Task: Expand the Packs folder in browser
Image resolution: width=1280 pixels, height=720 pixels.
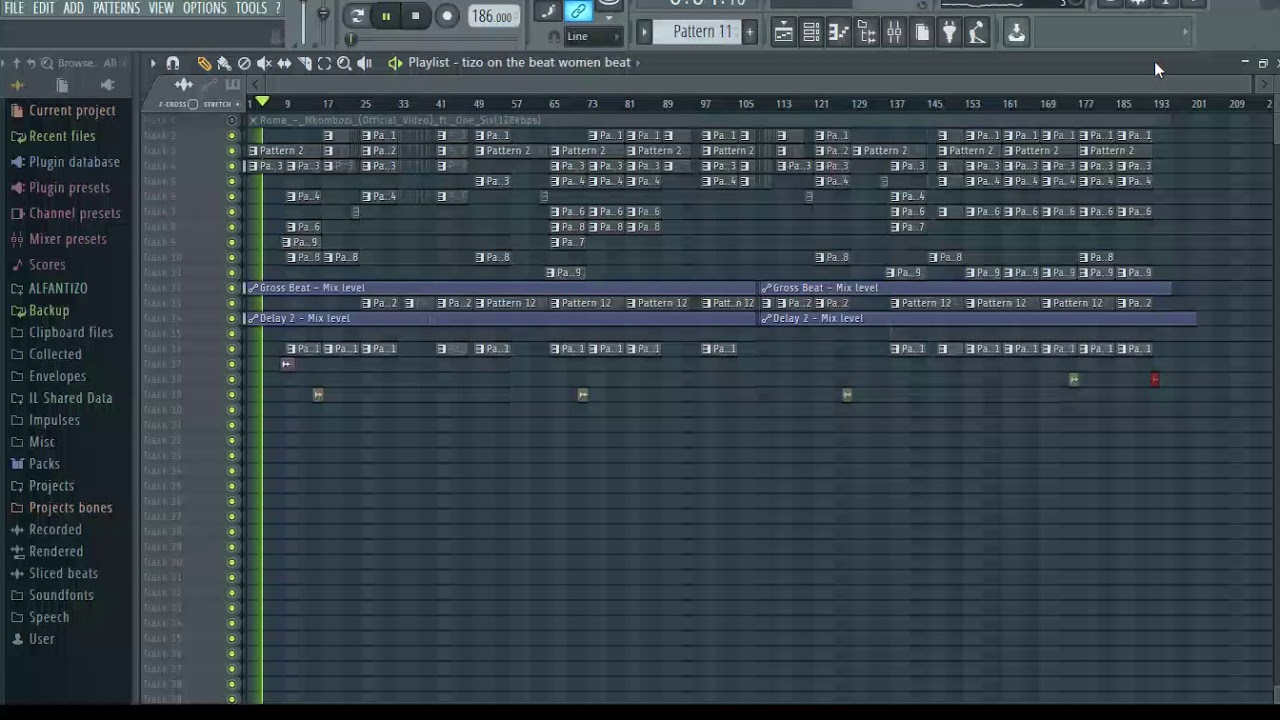Action: coord(36,464)
